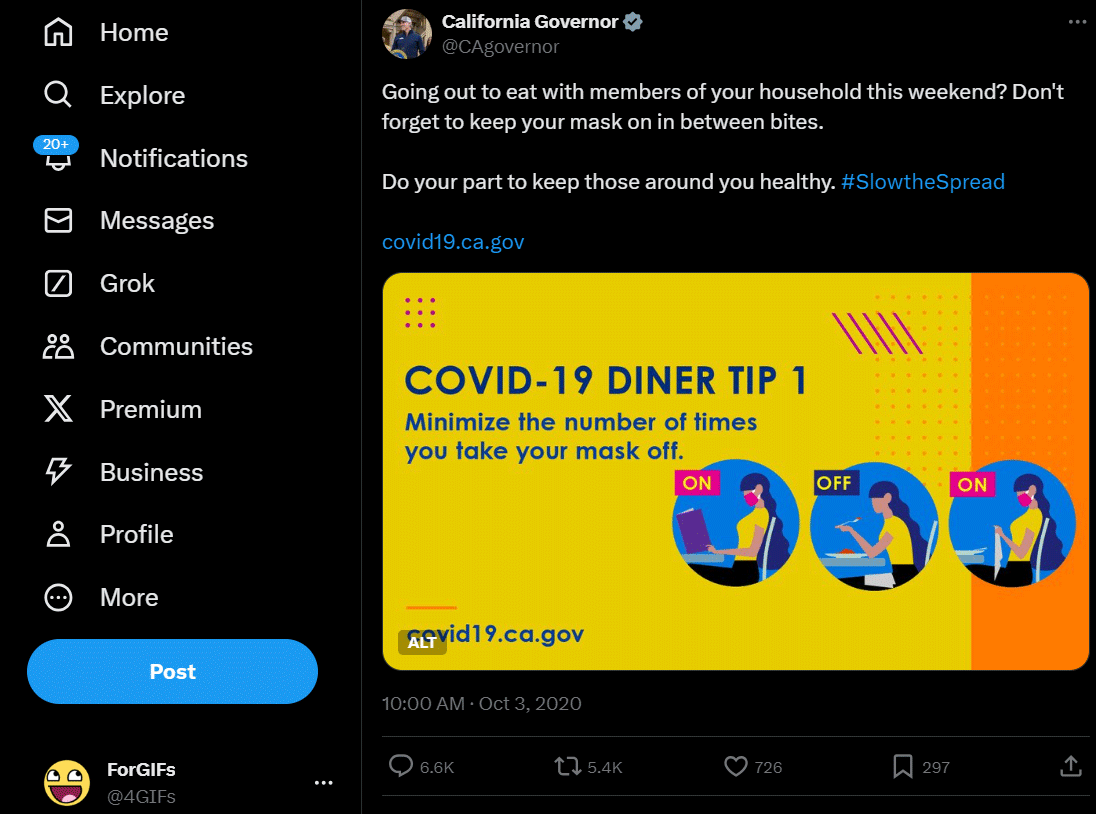Open the tweet's three-dot options menu
The width and height of the screenshot is (1096, 814).
[1076, 21]
